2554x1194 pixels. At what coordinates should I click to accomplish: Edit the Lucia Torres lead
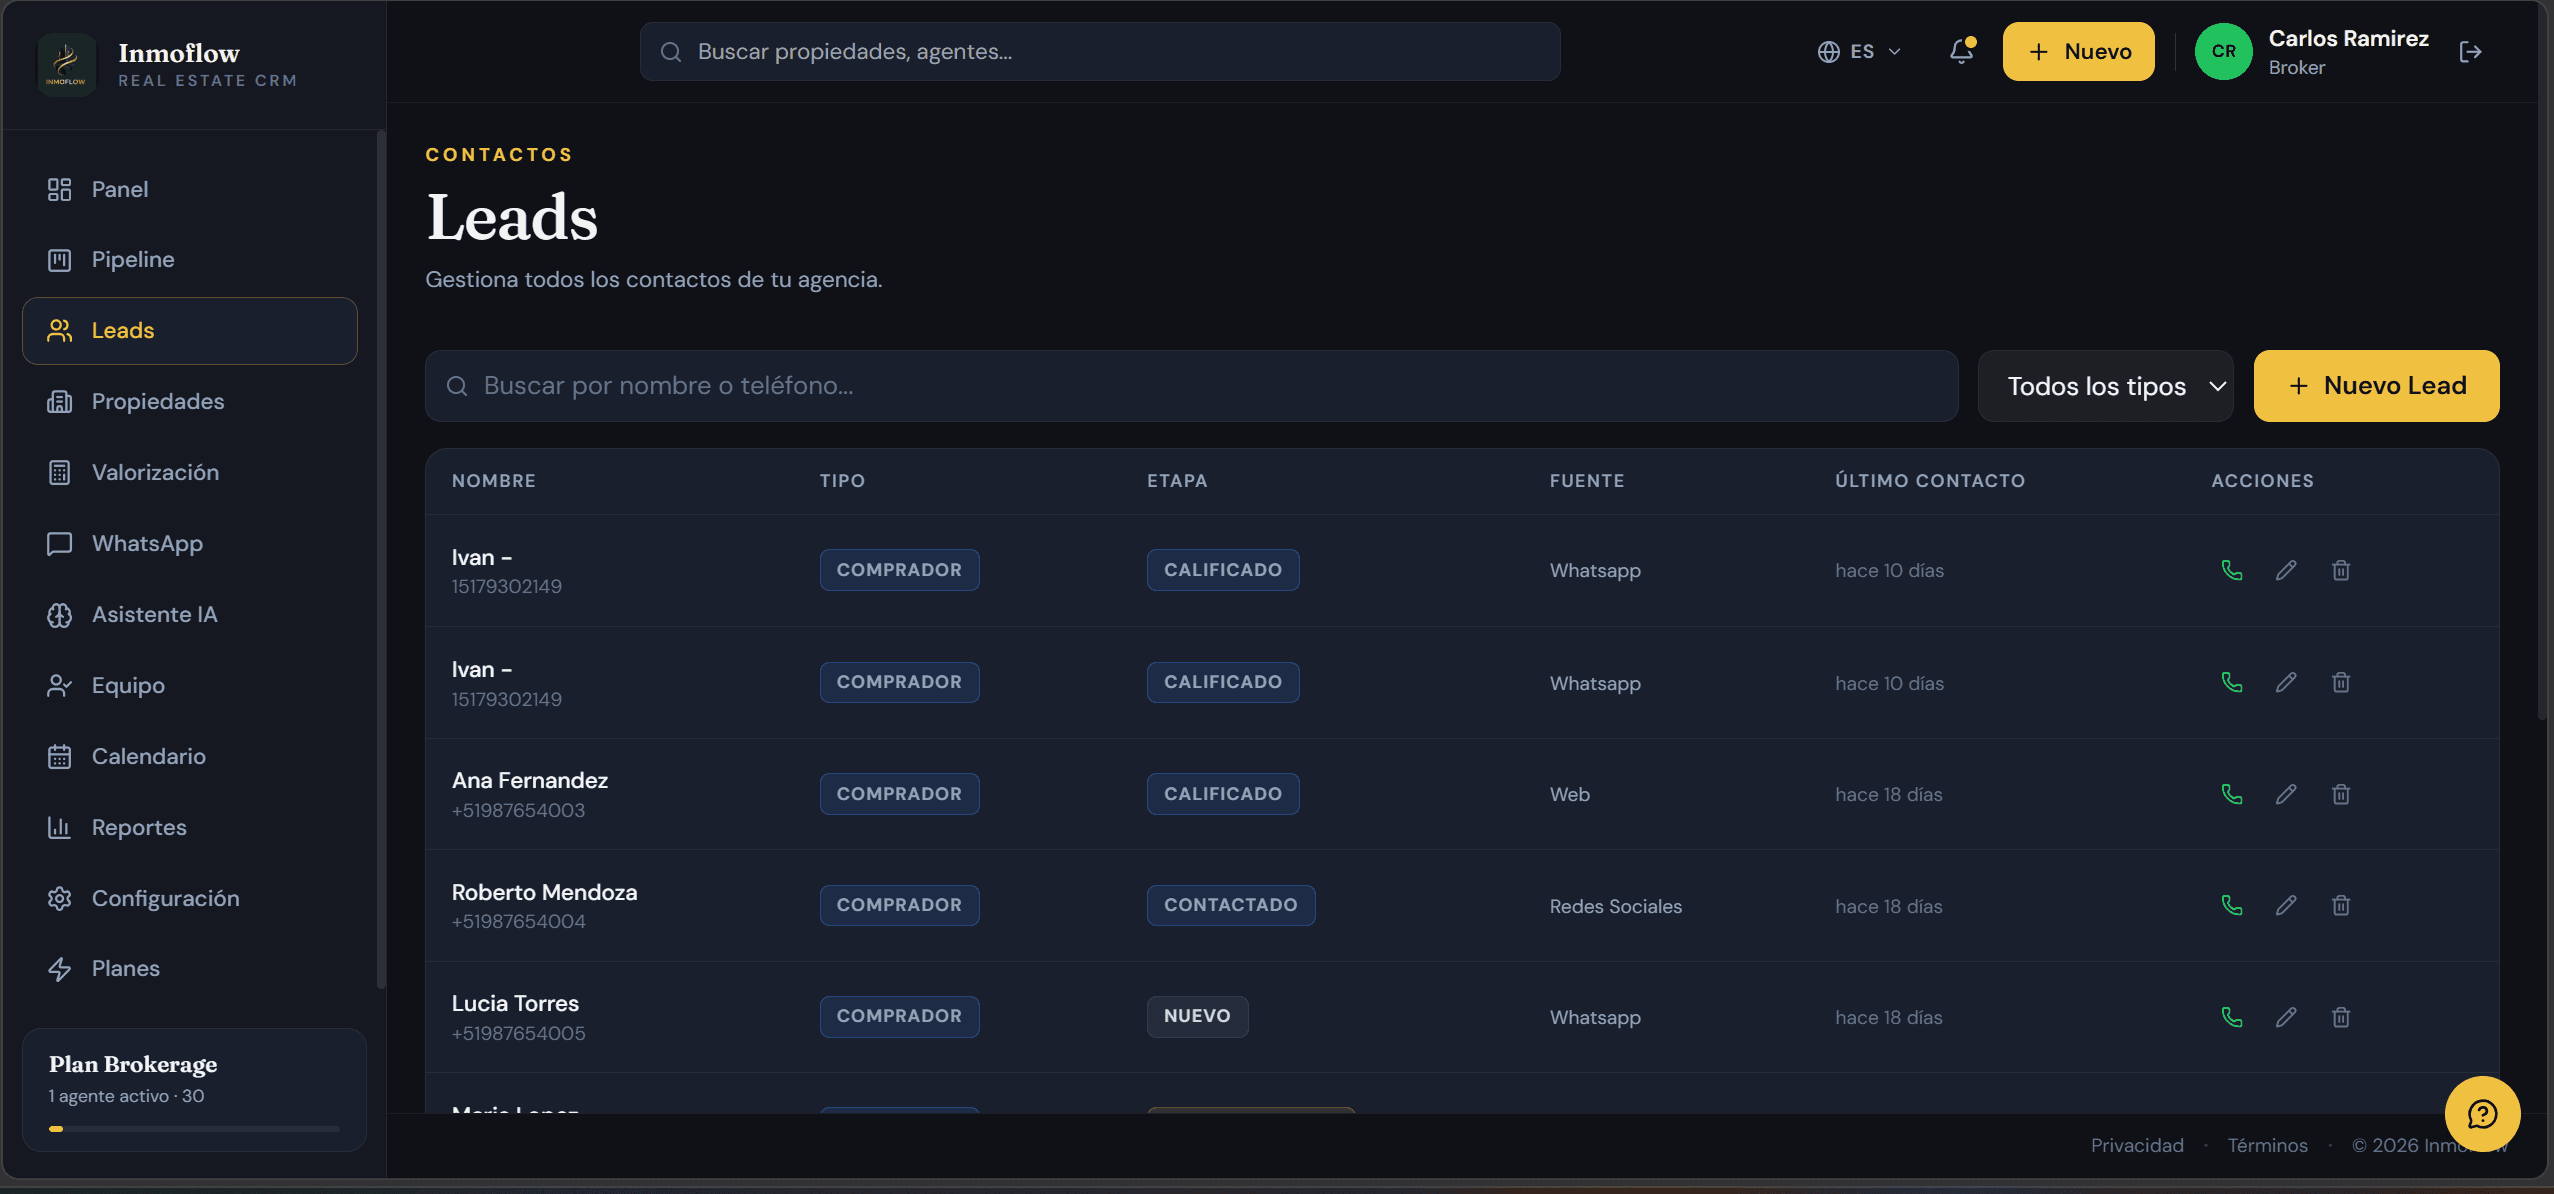tap(2286, 1017)
